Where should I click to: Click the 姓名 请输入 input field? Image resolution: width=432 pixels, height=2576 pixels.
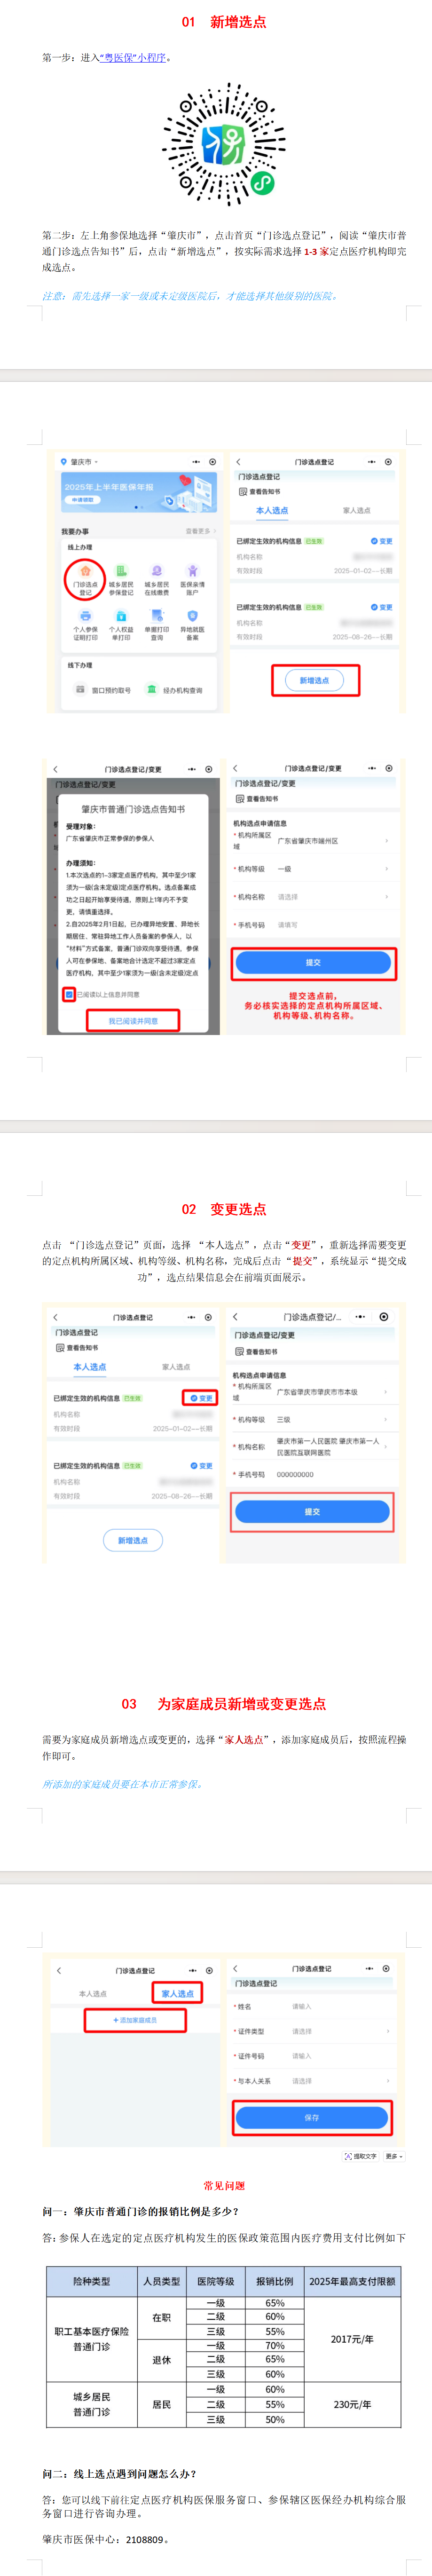[320, 2006]
